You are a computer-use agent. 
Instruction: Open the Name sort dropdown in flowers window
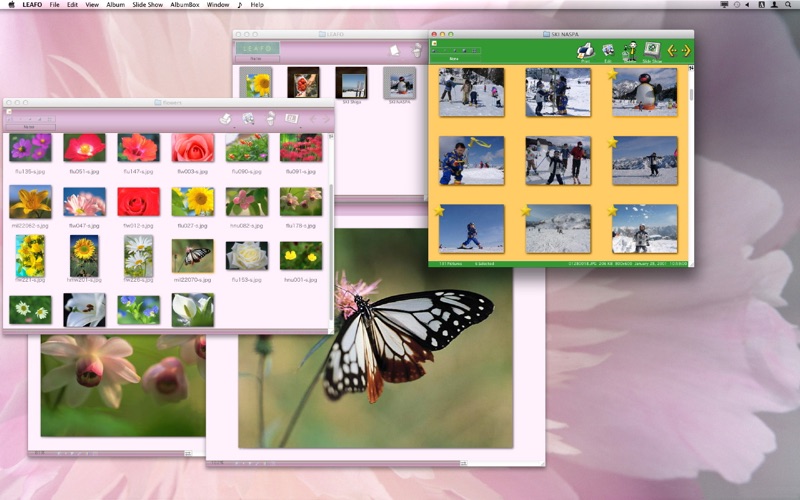[x=30, y=127]
